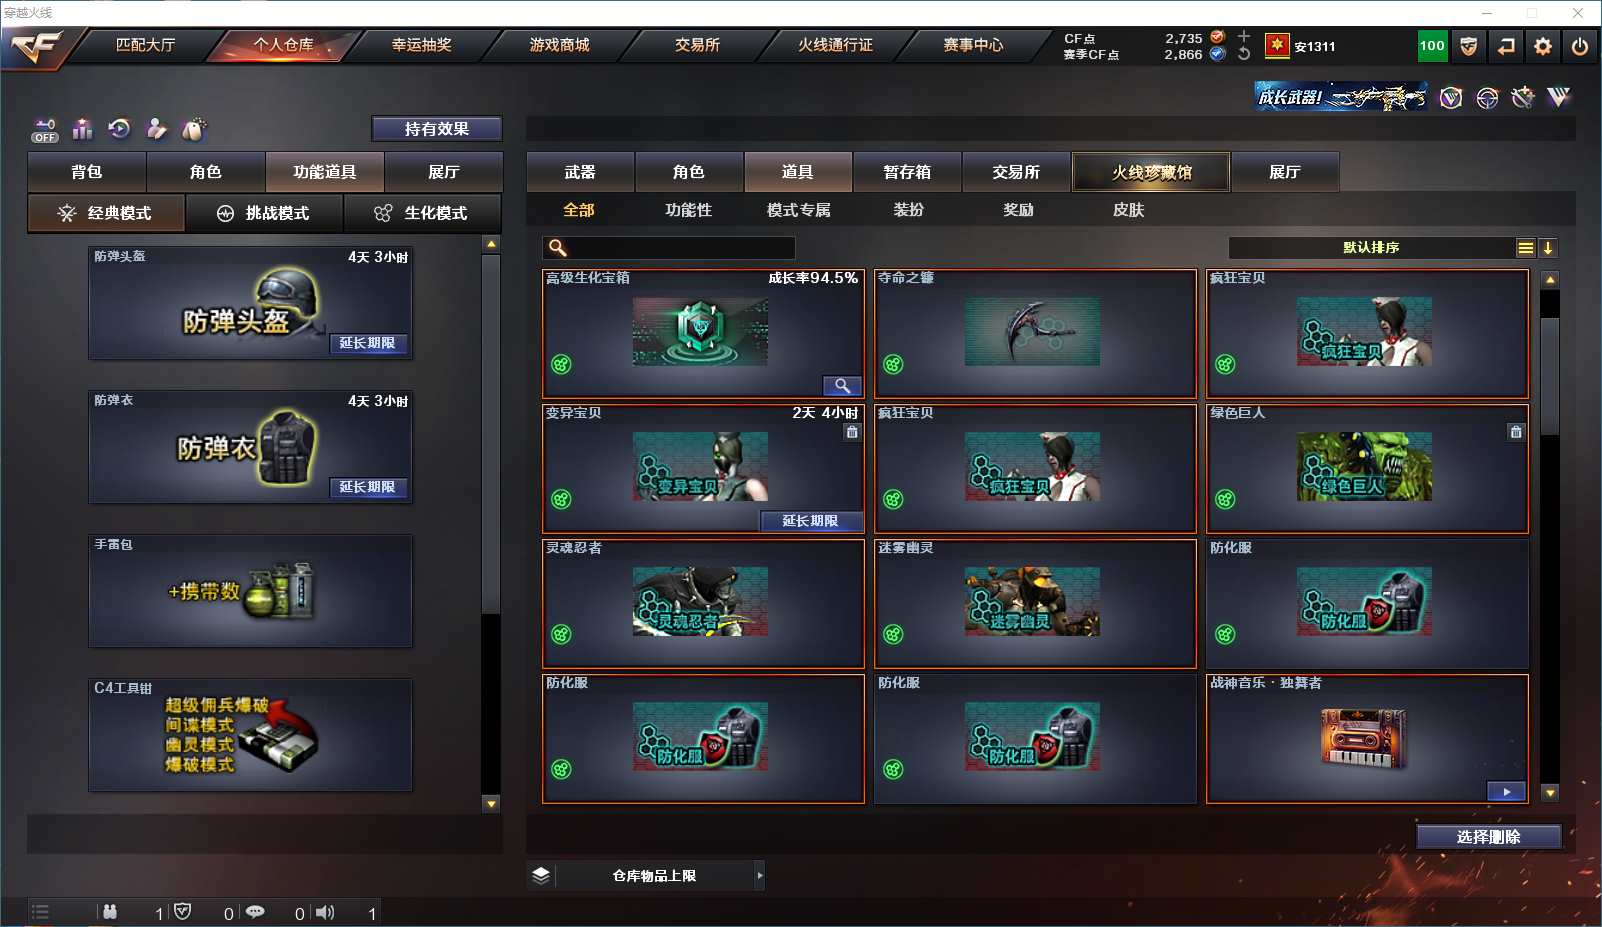Click 延长期限 button on 防弹头盔
This screenshot has width=1602, height=927.
(367, 343)
